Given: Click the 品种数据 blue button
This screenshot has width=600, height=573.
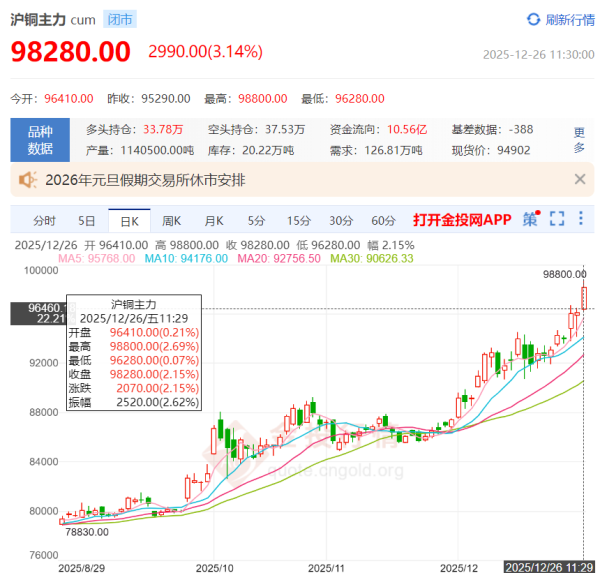Looking at the screenshot, I should pyautogui.click(x=40, y=140).
